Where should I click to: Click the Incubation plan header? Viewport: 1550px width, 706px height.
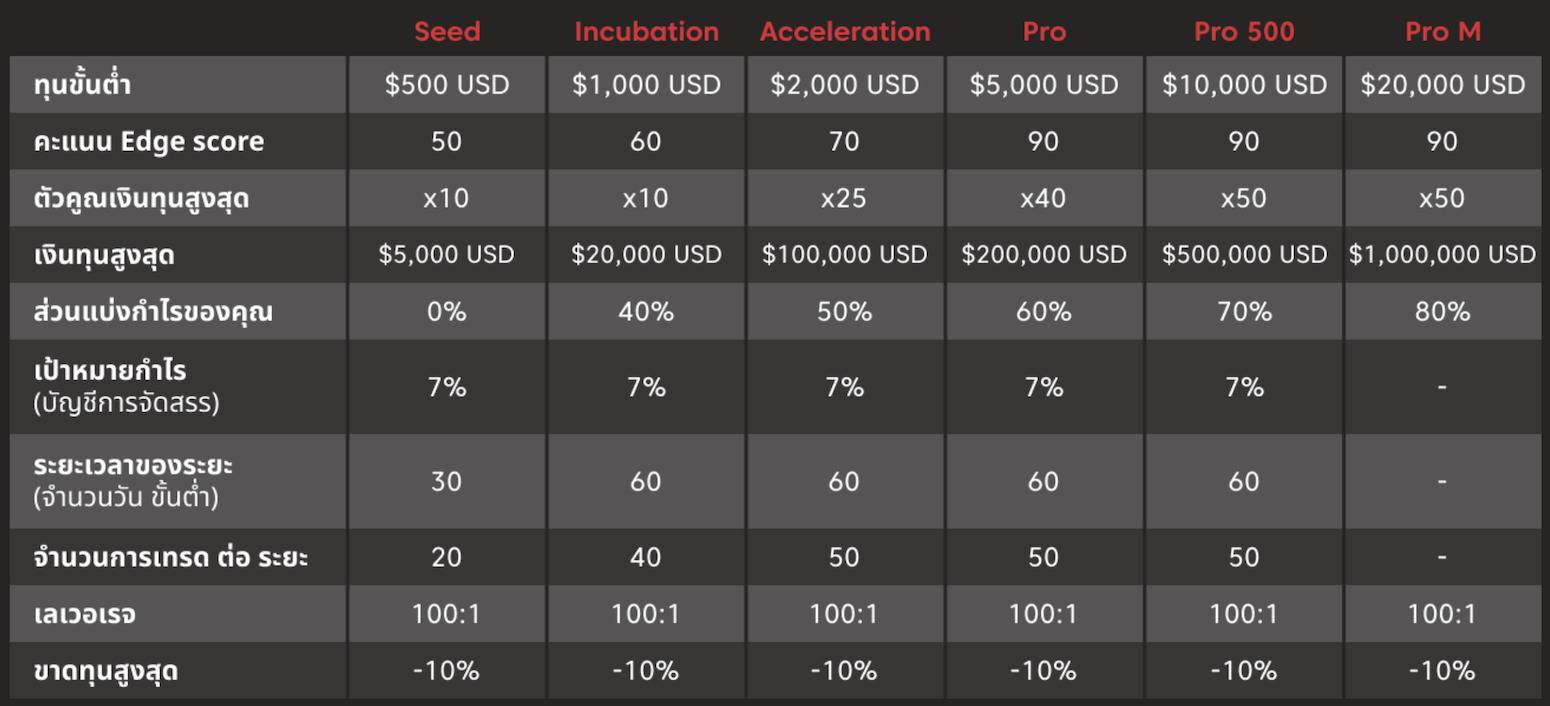[646, 31]
